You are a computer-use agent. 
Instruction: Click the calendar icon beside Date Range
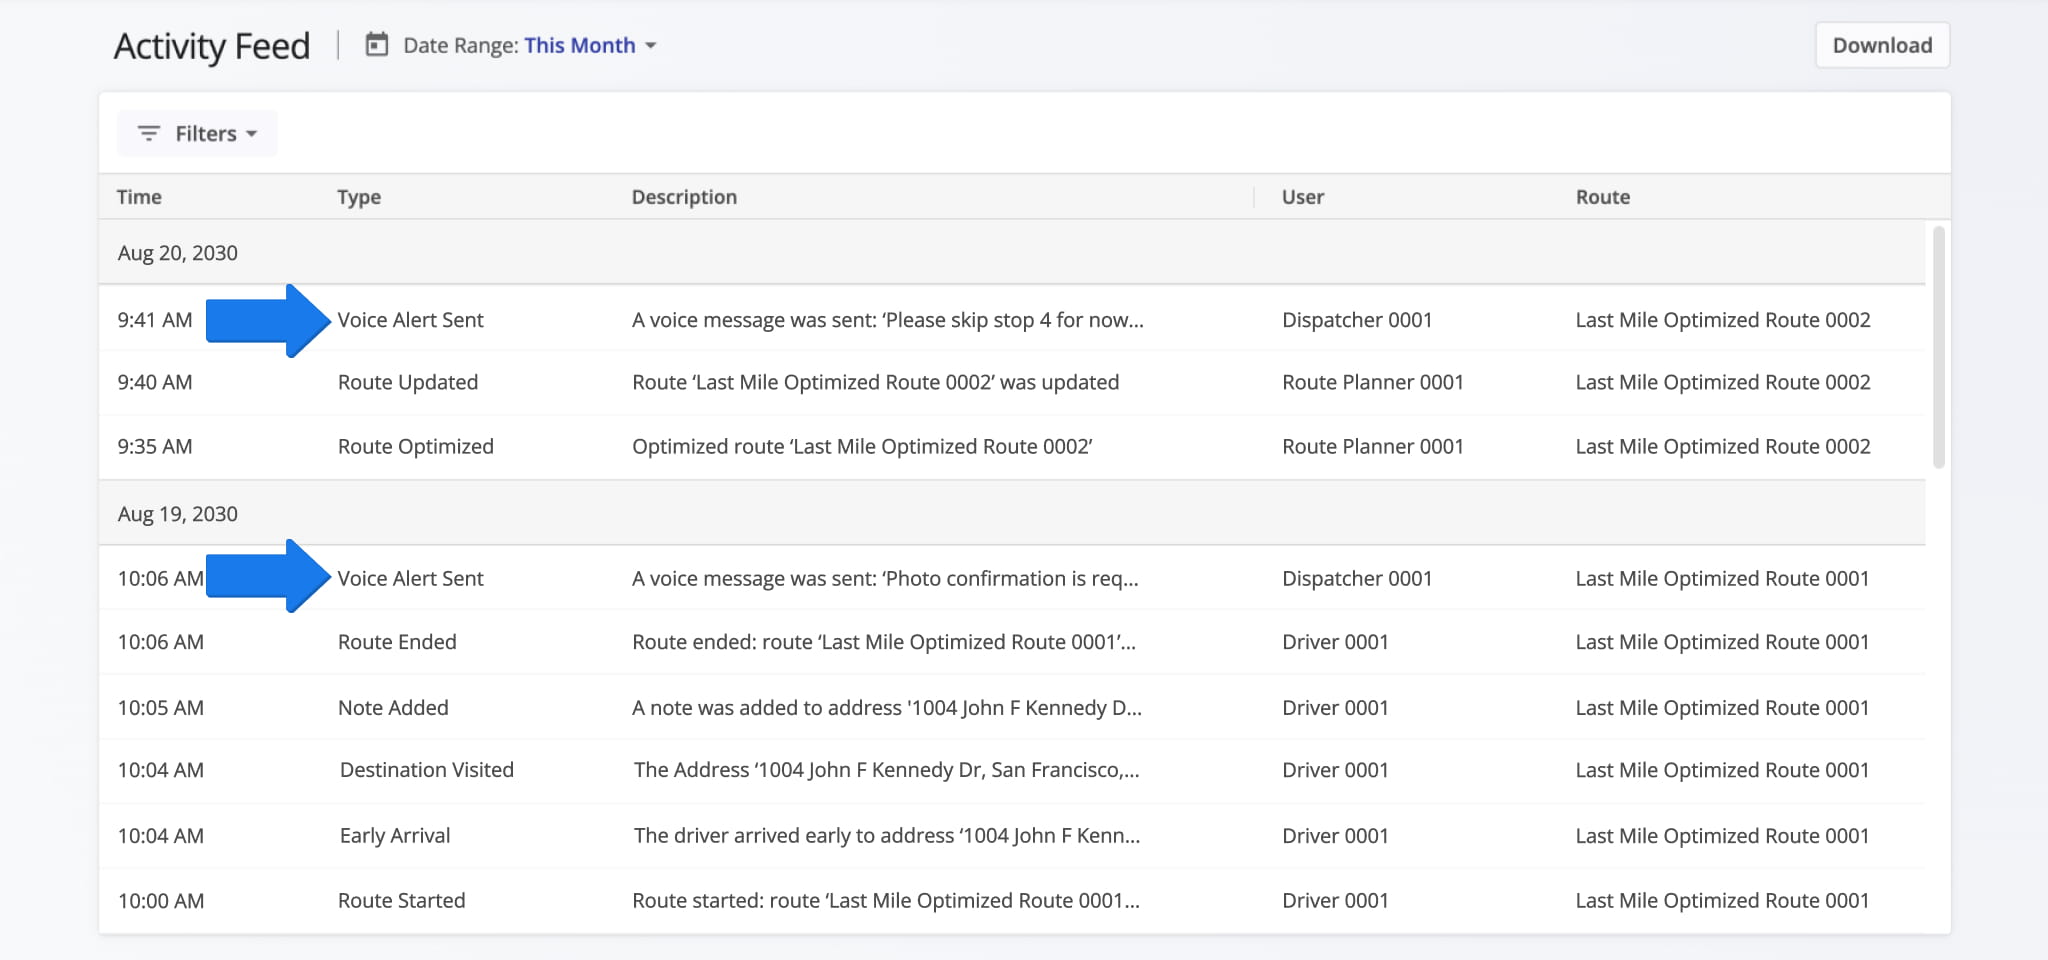coord(376,45)
